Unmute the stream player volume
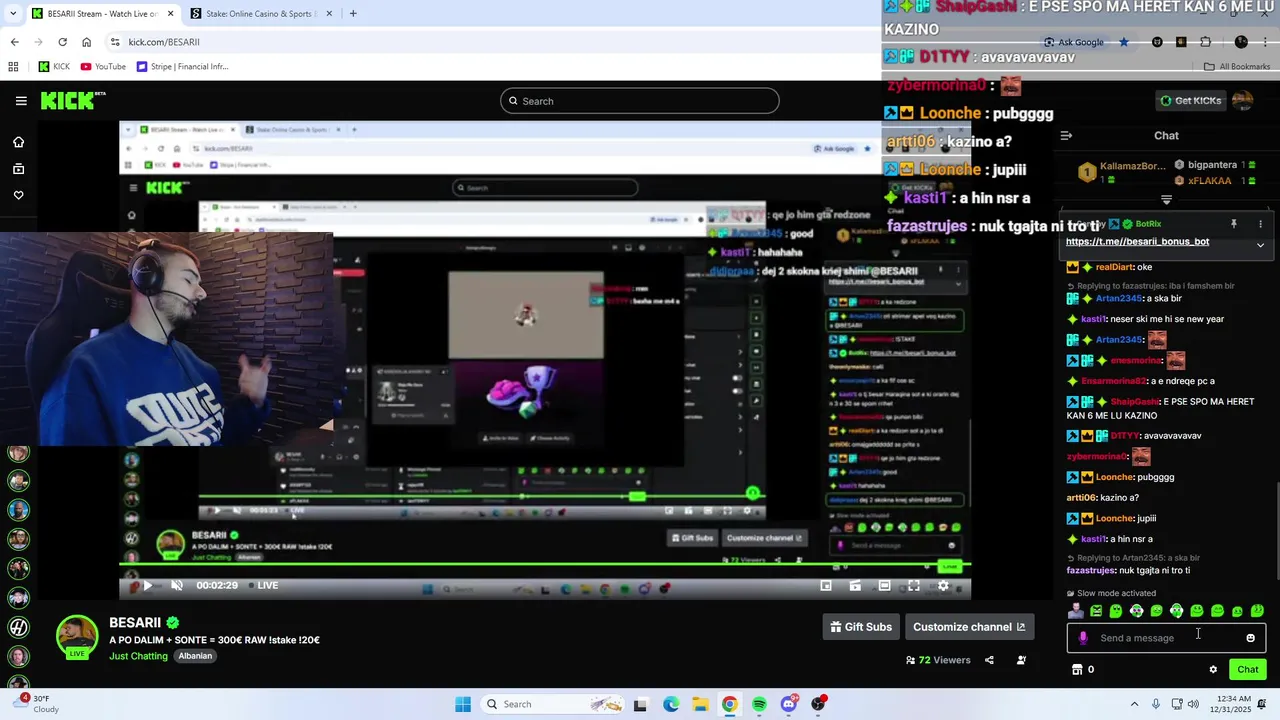1280x720 pixels. coord(176,586)
